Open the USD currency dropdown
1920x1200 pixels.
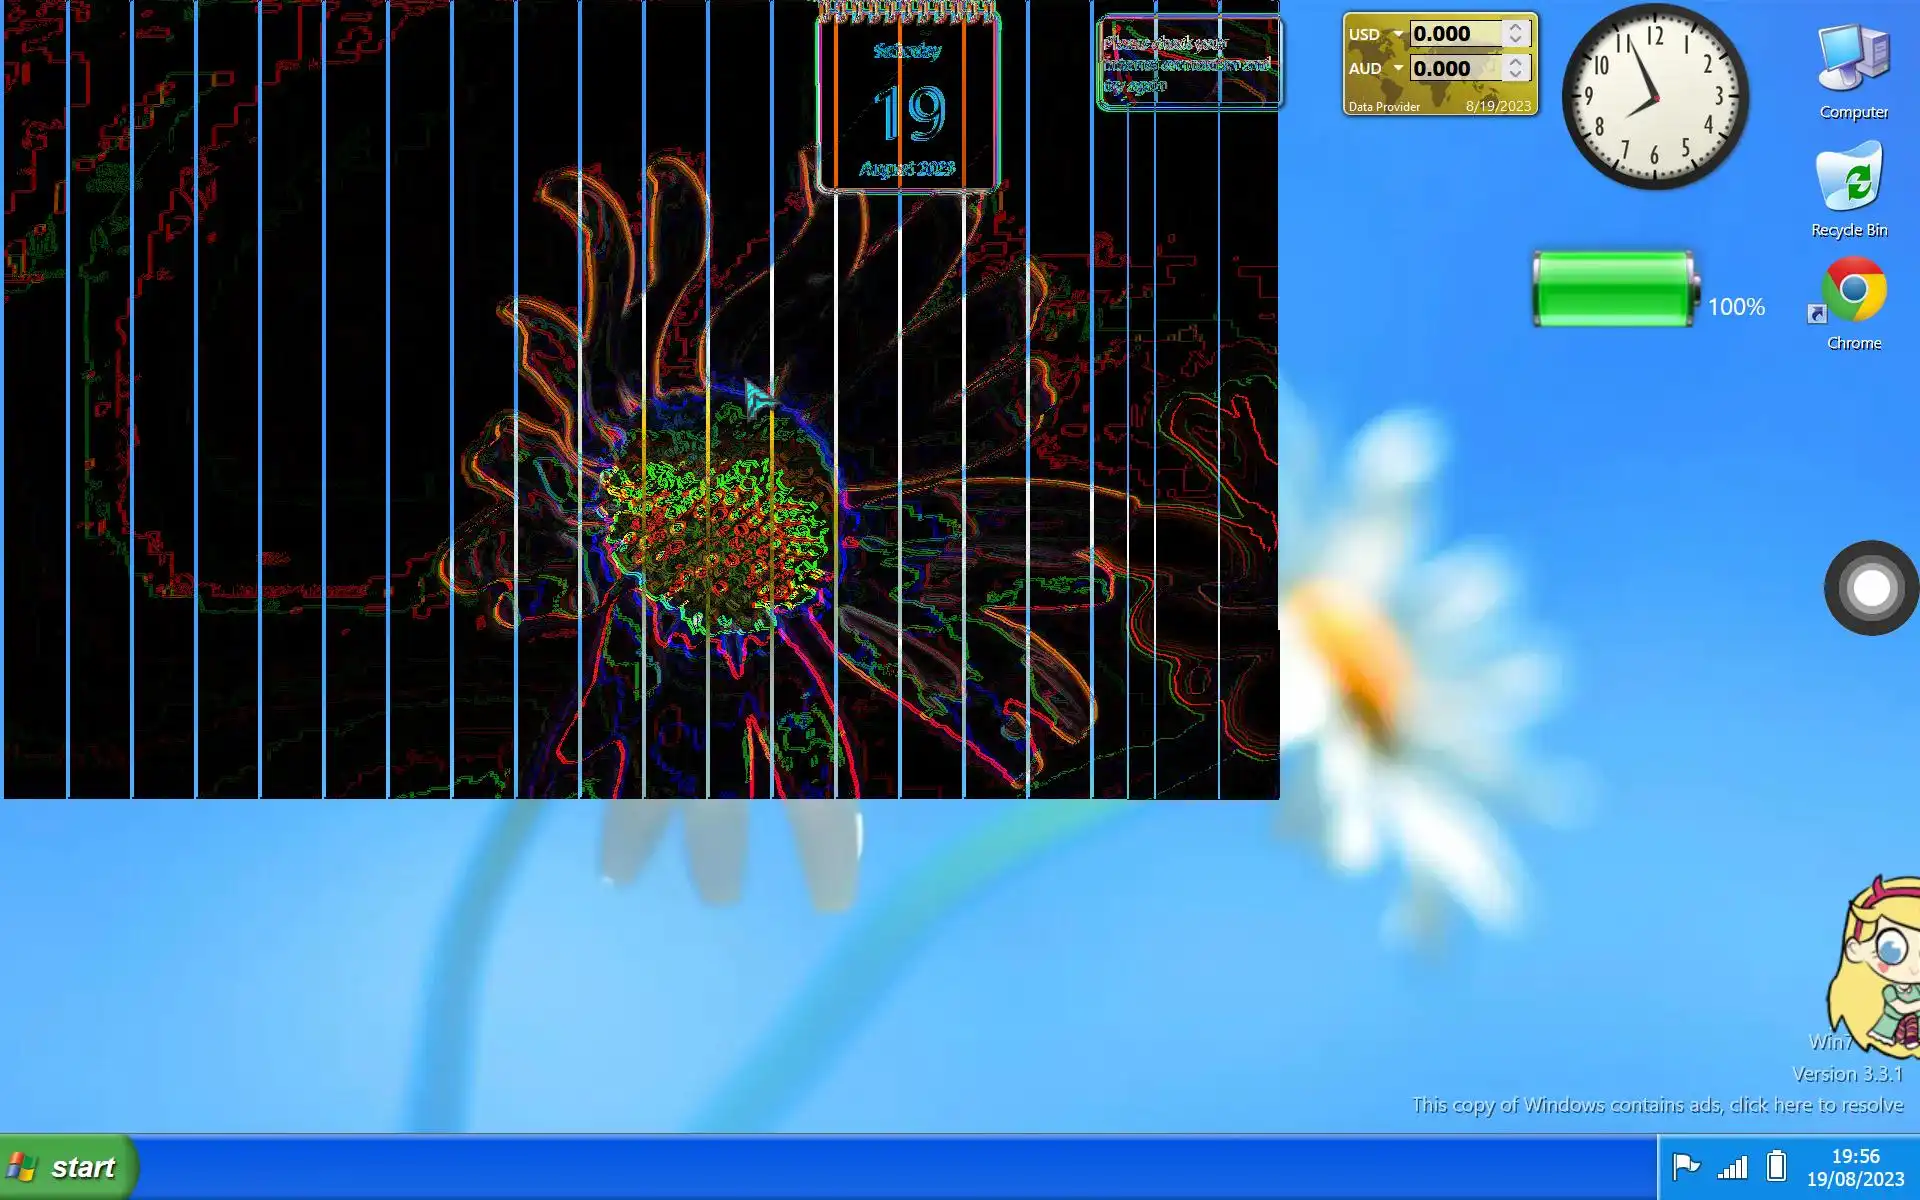(x=1398, y=34)
